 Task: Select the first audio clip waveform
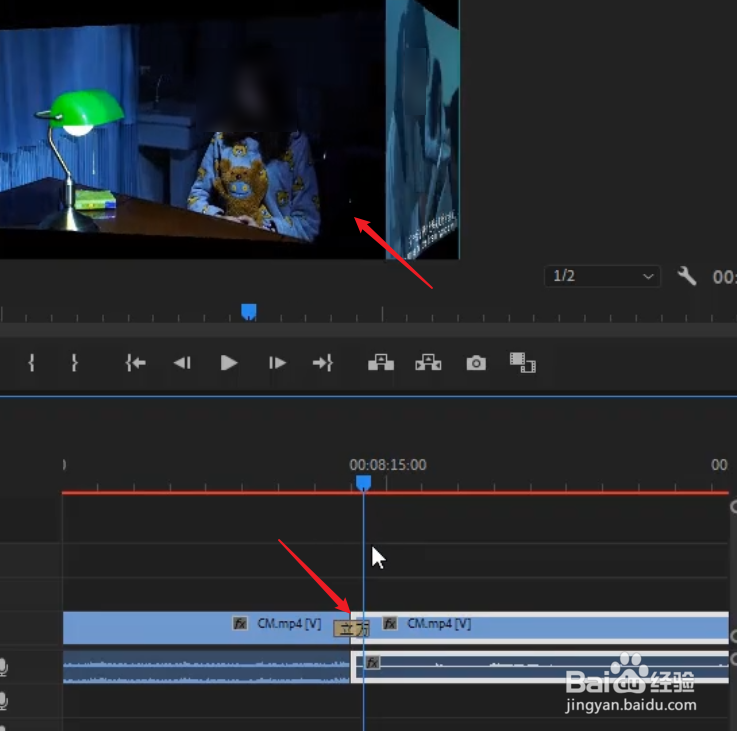[x=207, y=667]
